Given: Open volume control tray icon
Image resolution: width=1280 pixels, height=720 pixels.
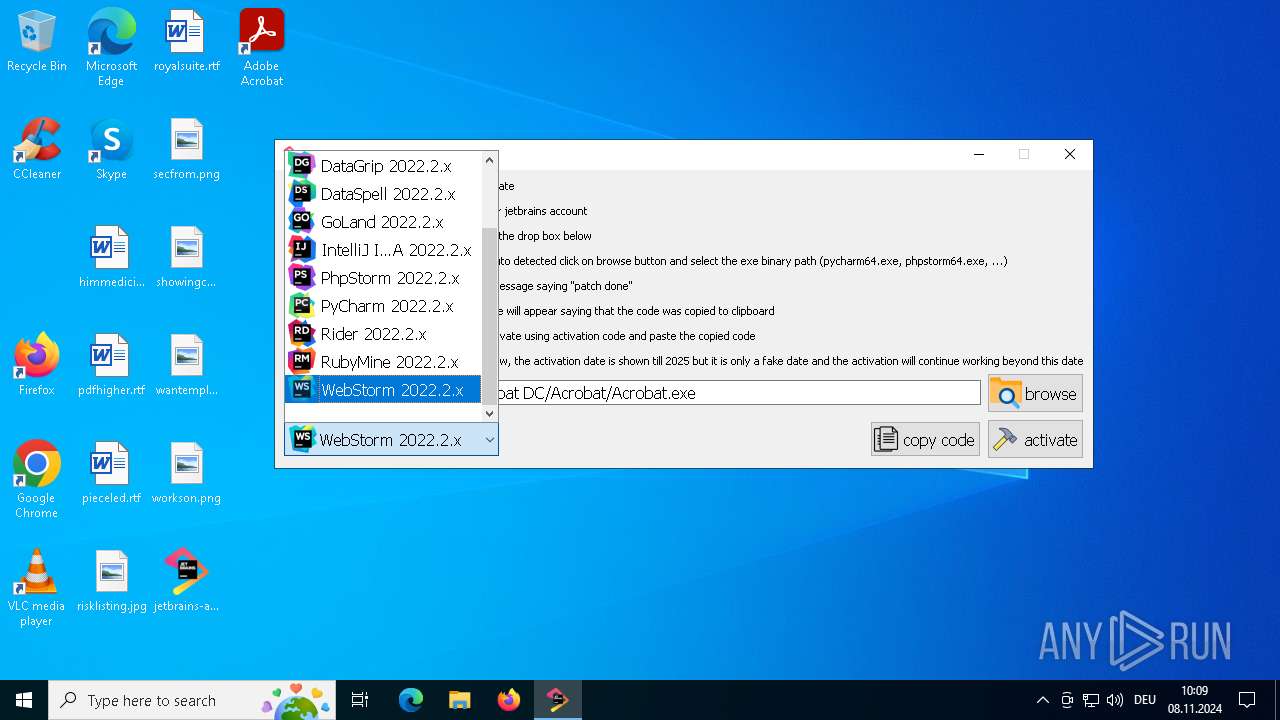Looking at the screenshot, I should [1115, 700].
